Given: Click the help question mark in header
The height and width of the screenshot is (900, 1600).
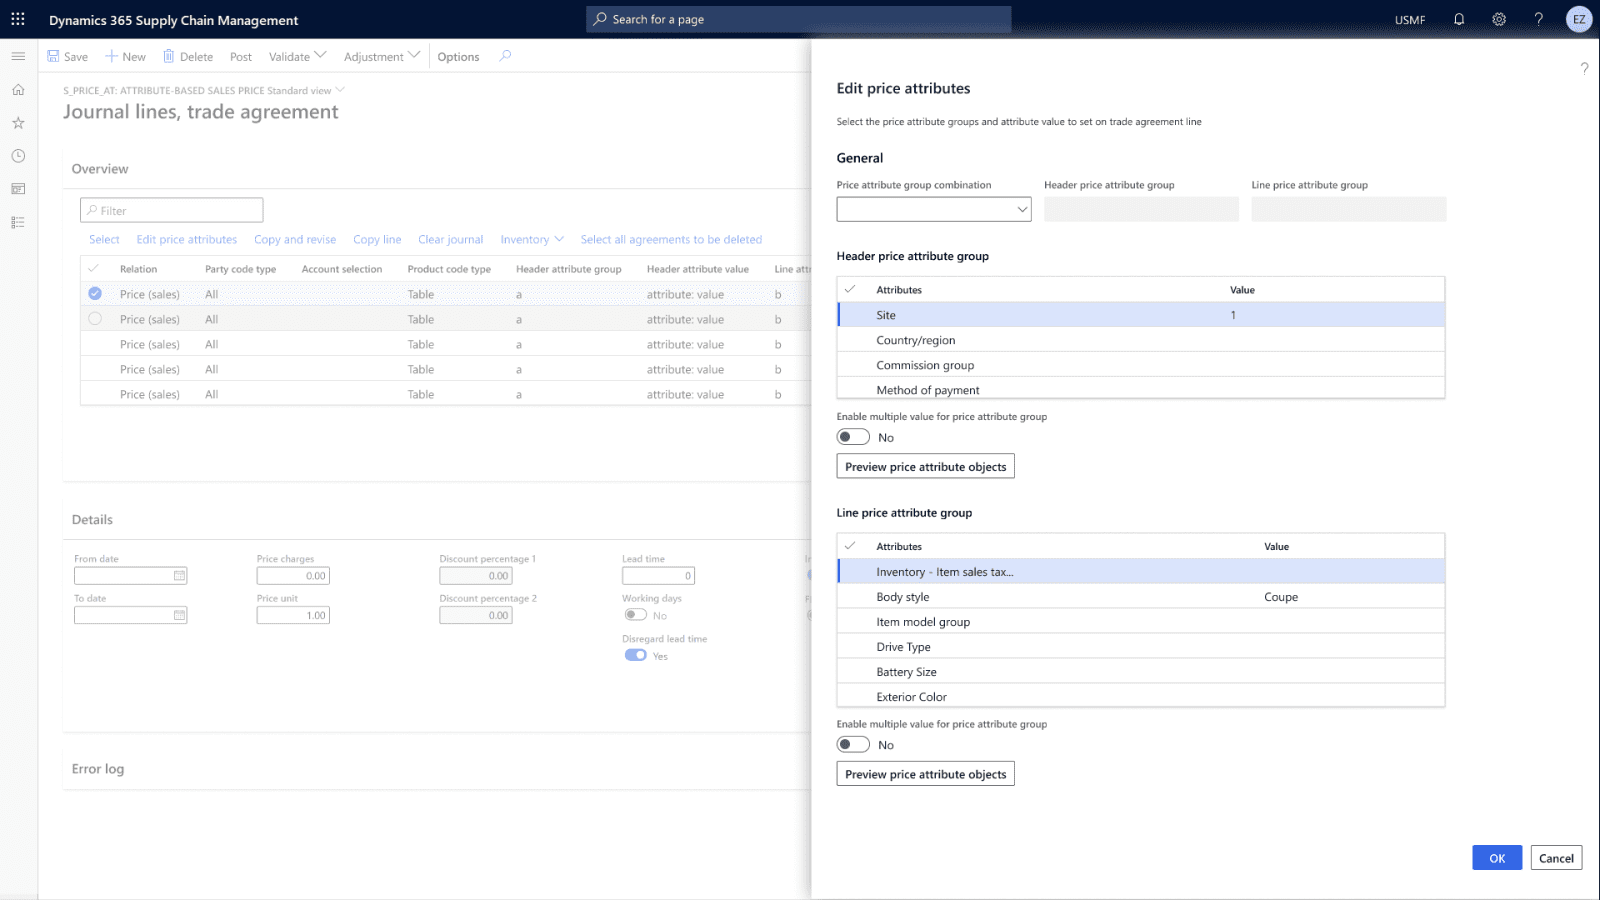Looking at the screenshot, I should click(1539, 19).
